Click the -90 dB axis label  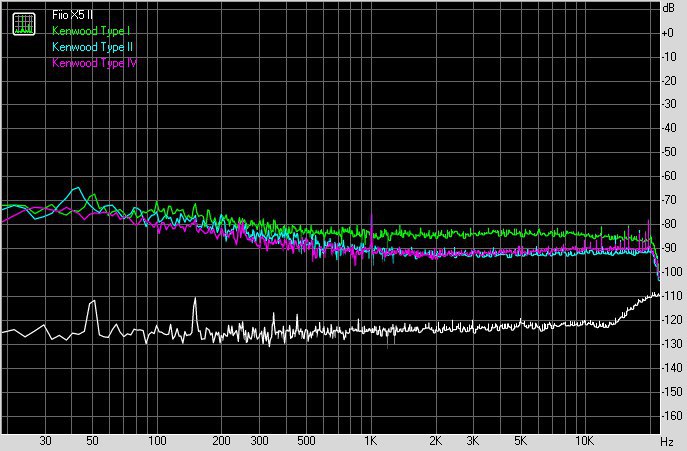click(669, 248)
